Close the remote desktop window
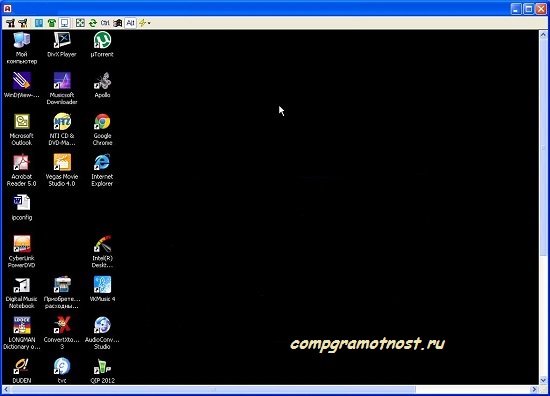This screenshot has width=550, height=396. (x=541, y=9)
